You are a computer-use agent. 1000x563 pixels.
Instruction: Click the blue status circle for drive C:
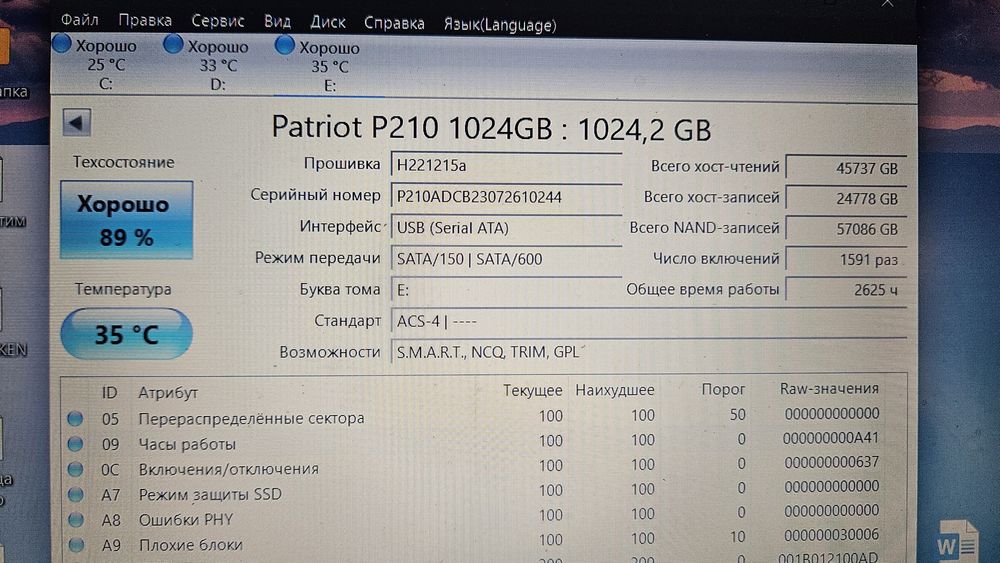pos(62,44)
